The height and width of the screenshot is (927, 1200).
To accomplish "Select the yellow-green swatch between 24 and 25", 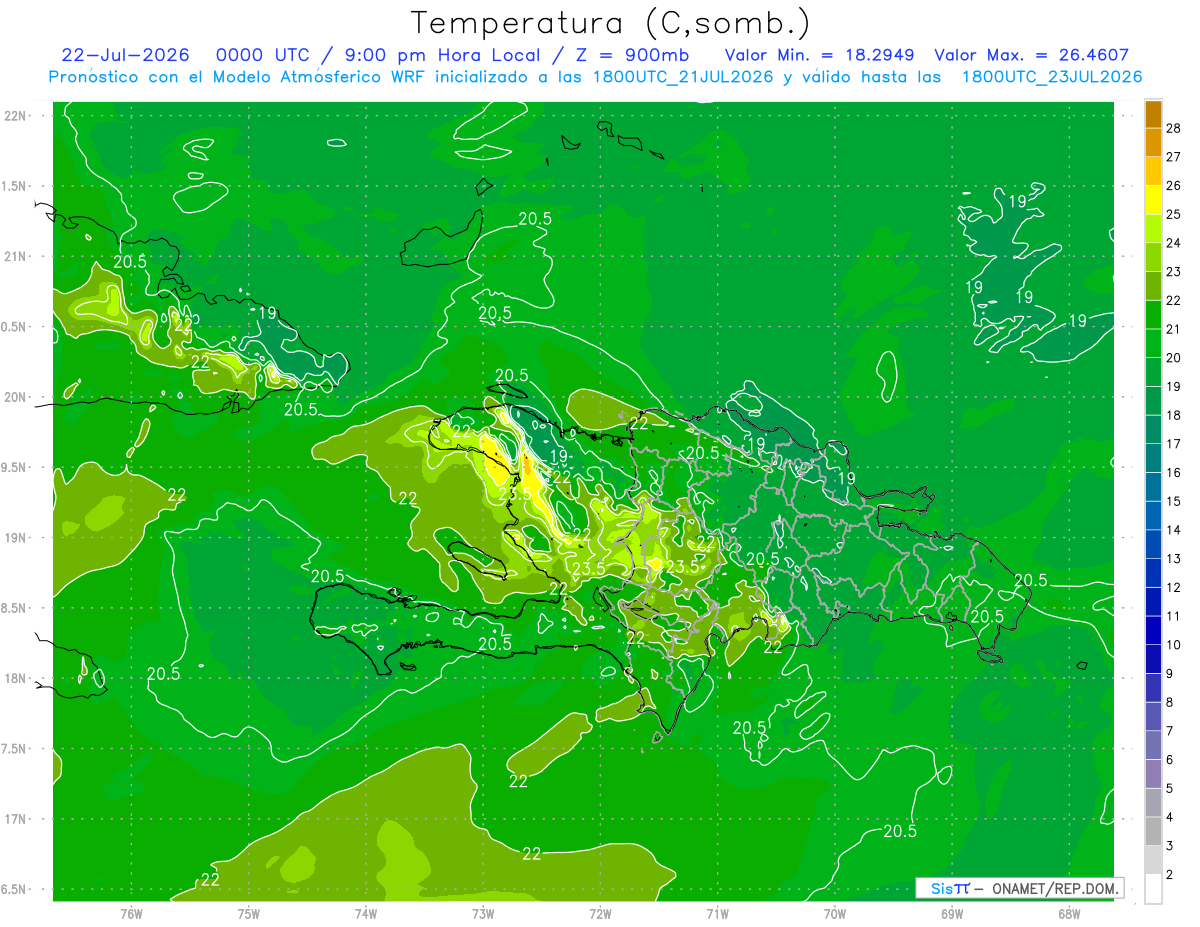I will tap(1153, 228).
